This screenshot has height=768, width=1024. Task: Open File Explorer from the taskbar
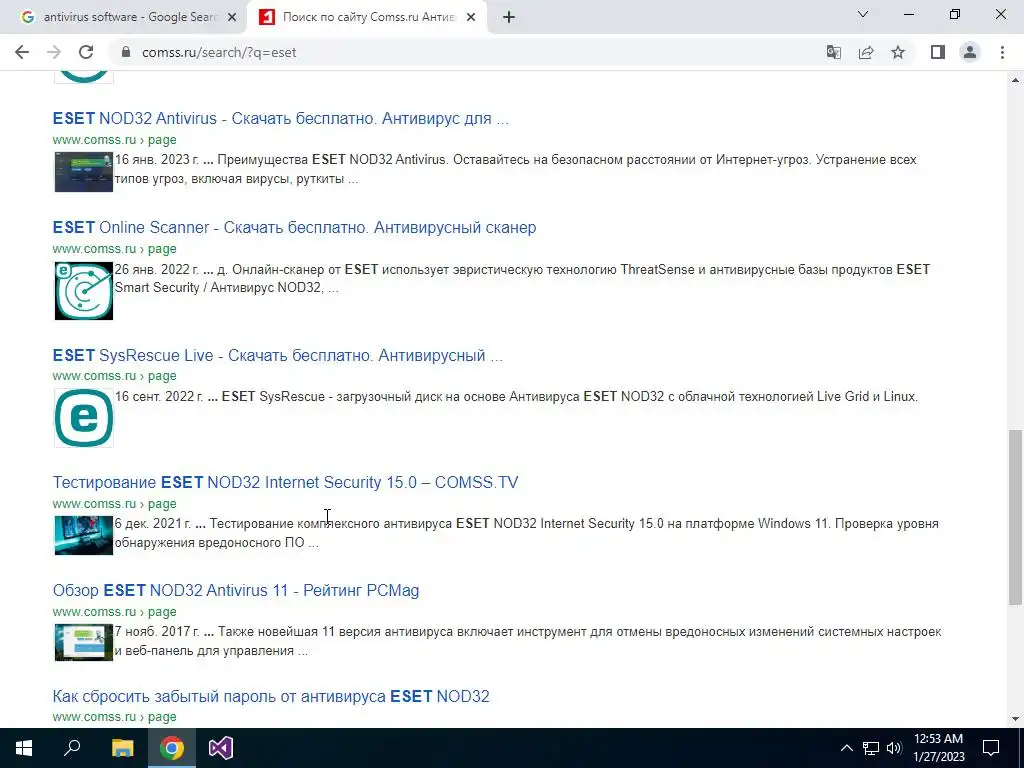click(122, 748)
